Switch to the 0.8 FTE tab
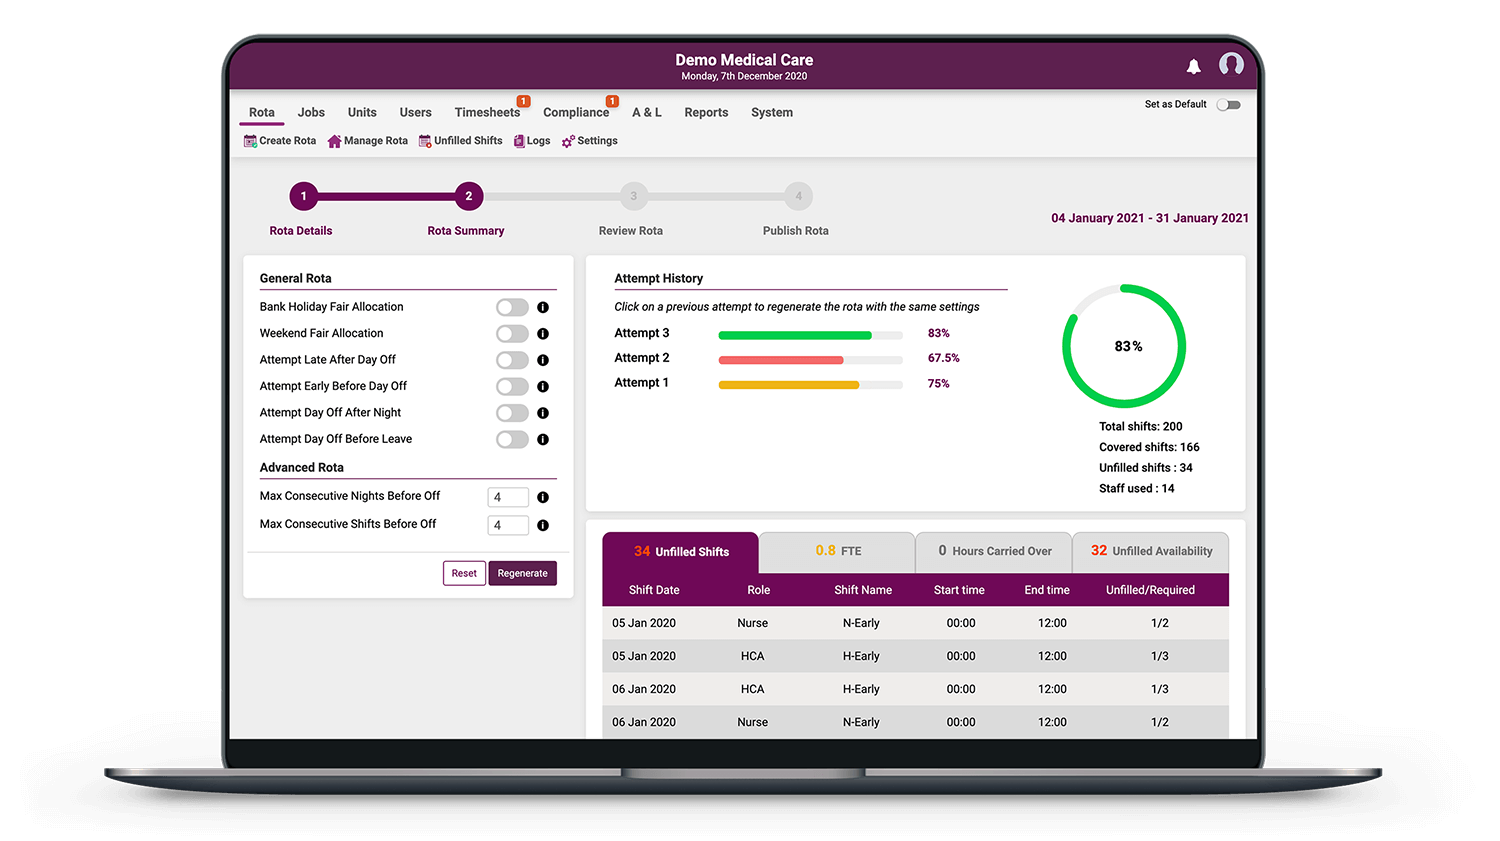This screenshot has width=1500, height=841. tap(836, 551)
